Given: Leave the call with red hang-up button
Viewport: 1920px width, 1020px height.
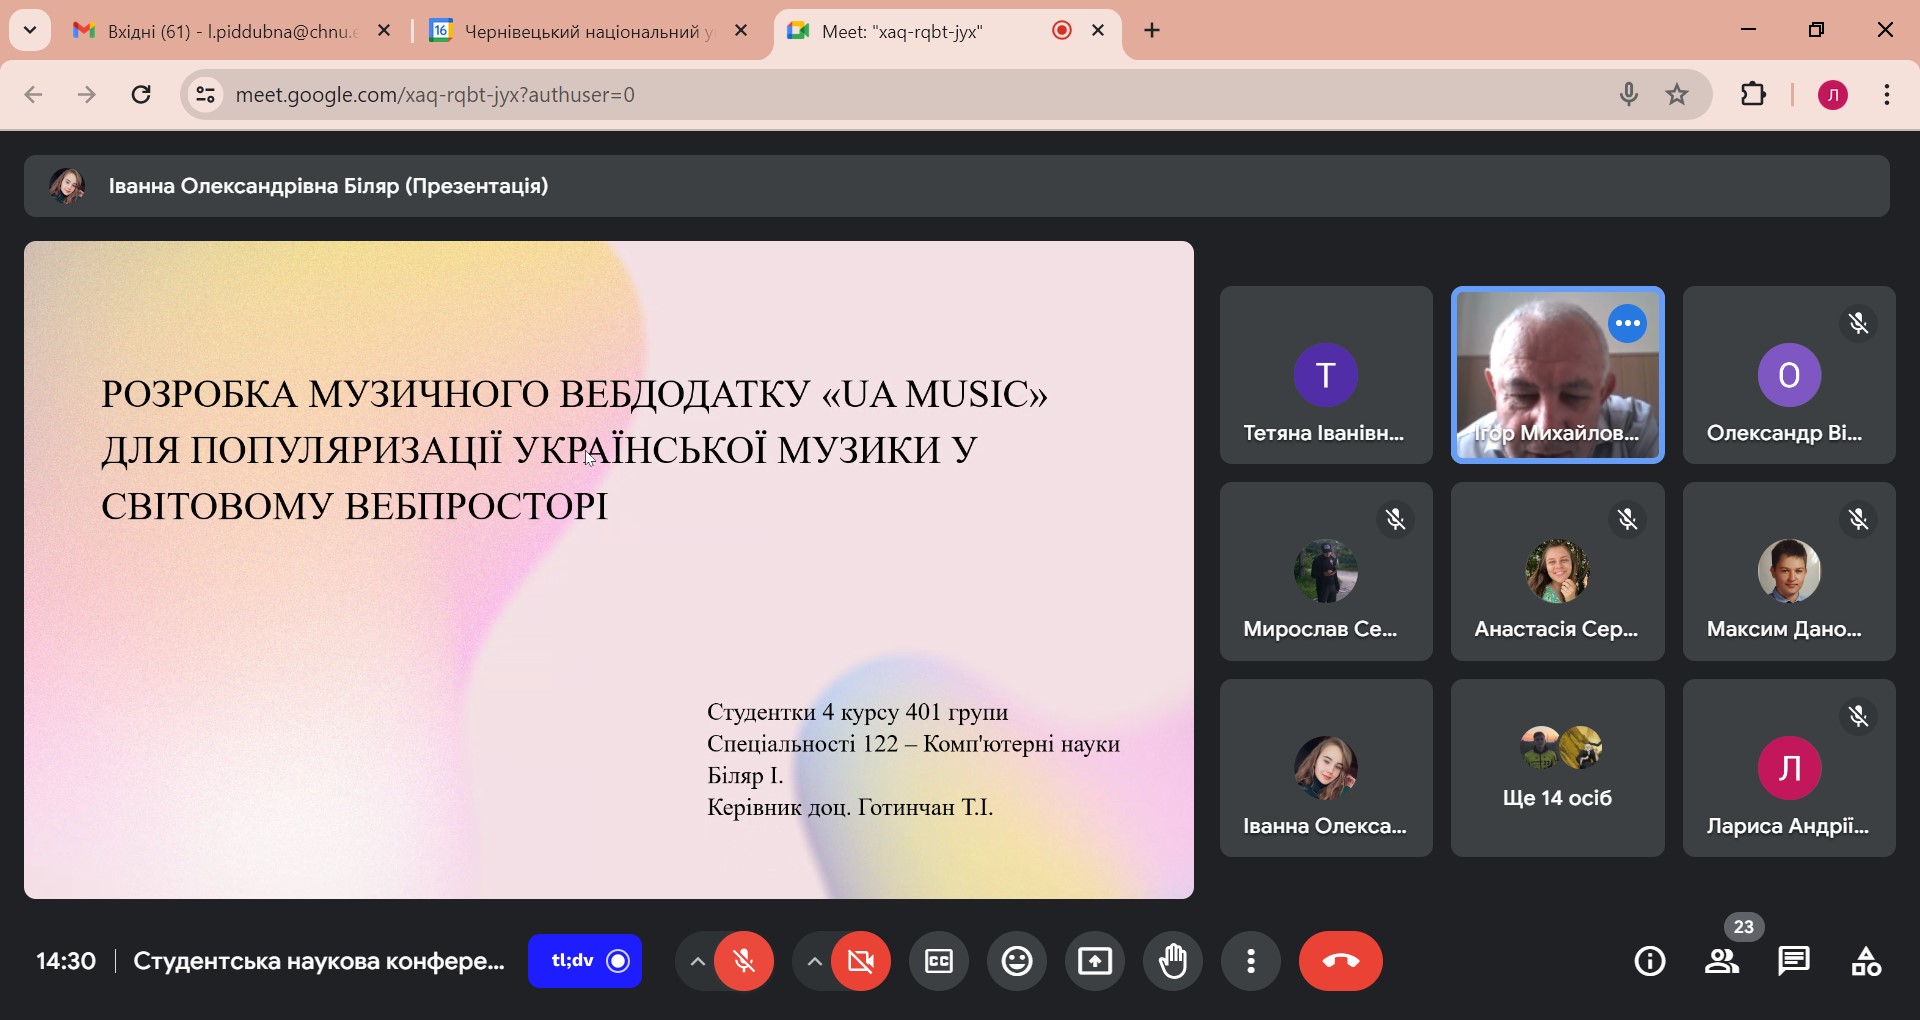Looking at the screenshot, I should [1341, 962].
